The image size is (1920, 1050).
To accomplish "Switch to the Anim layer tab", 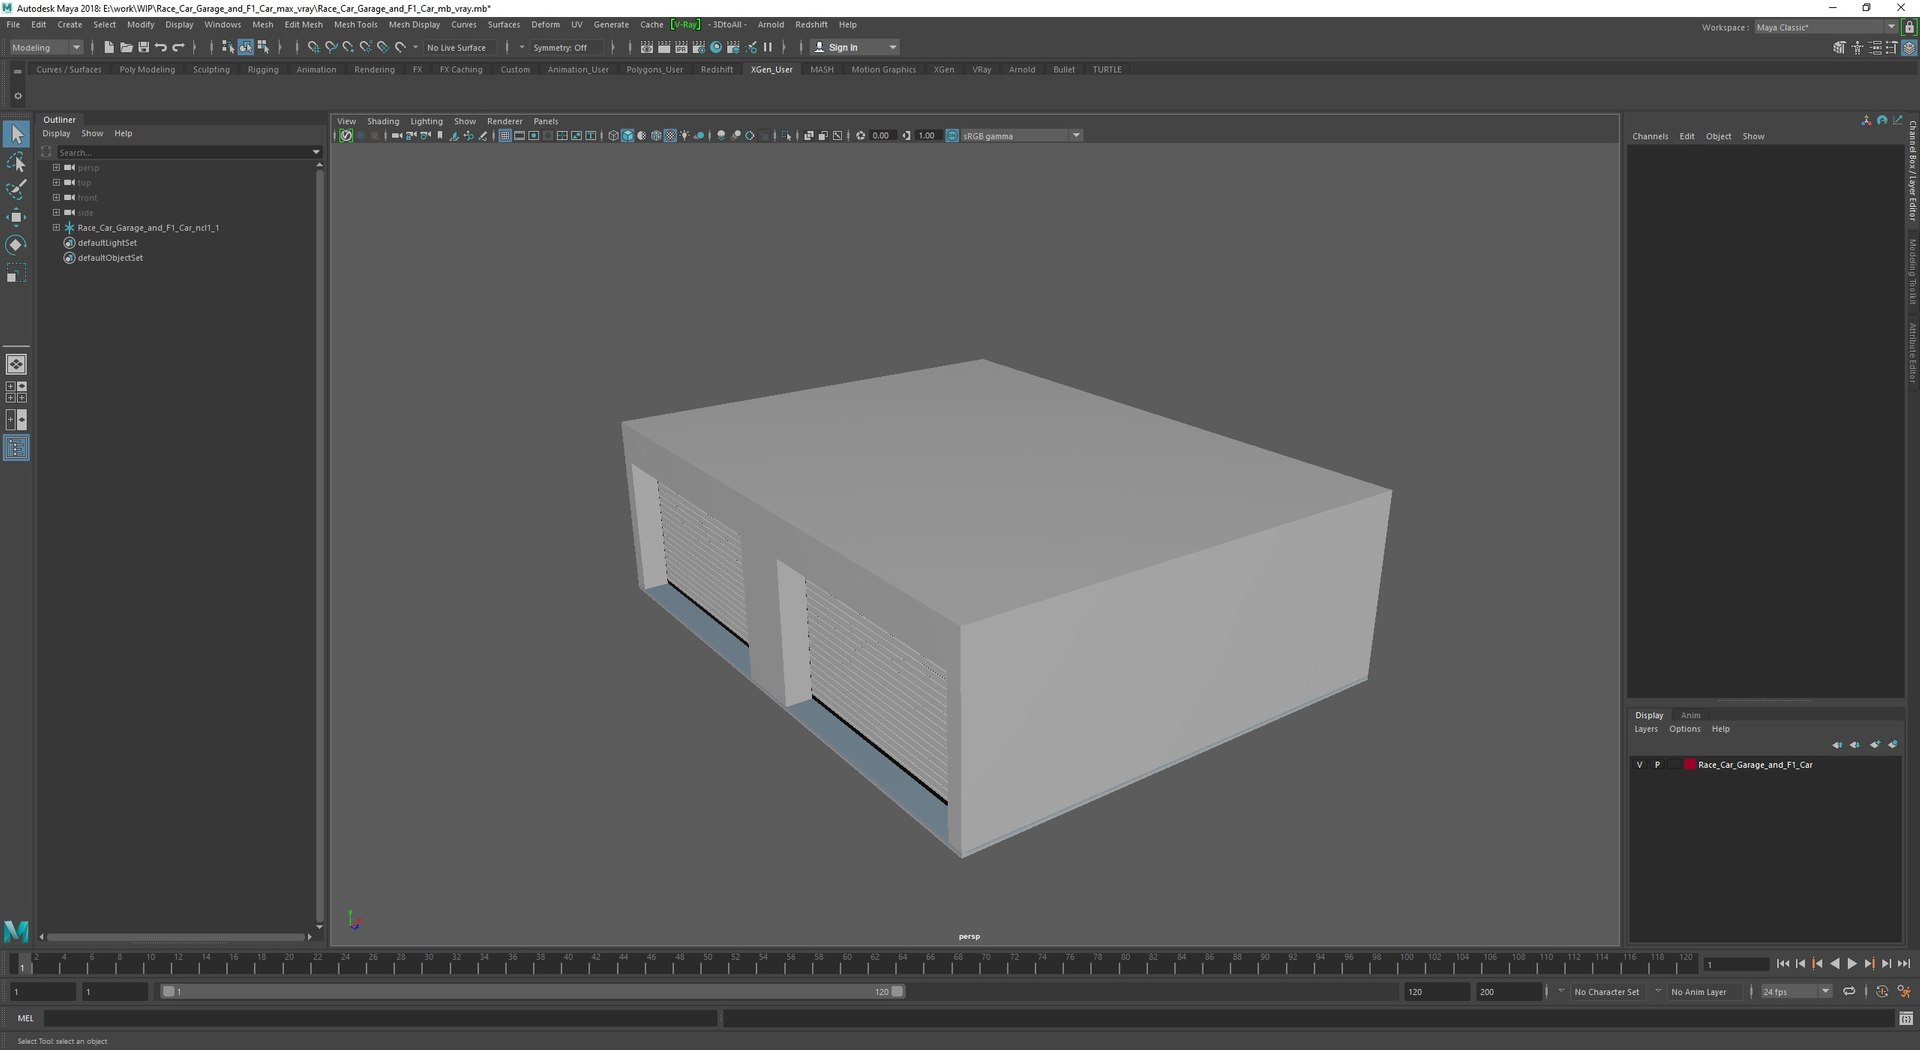I will pyautogui.click(x=1690, y=716).
